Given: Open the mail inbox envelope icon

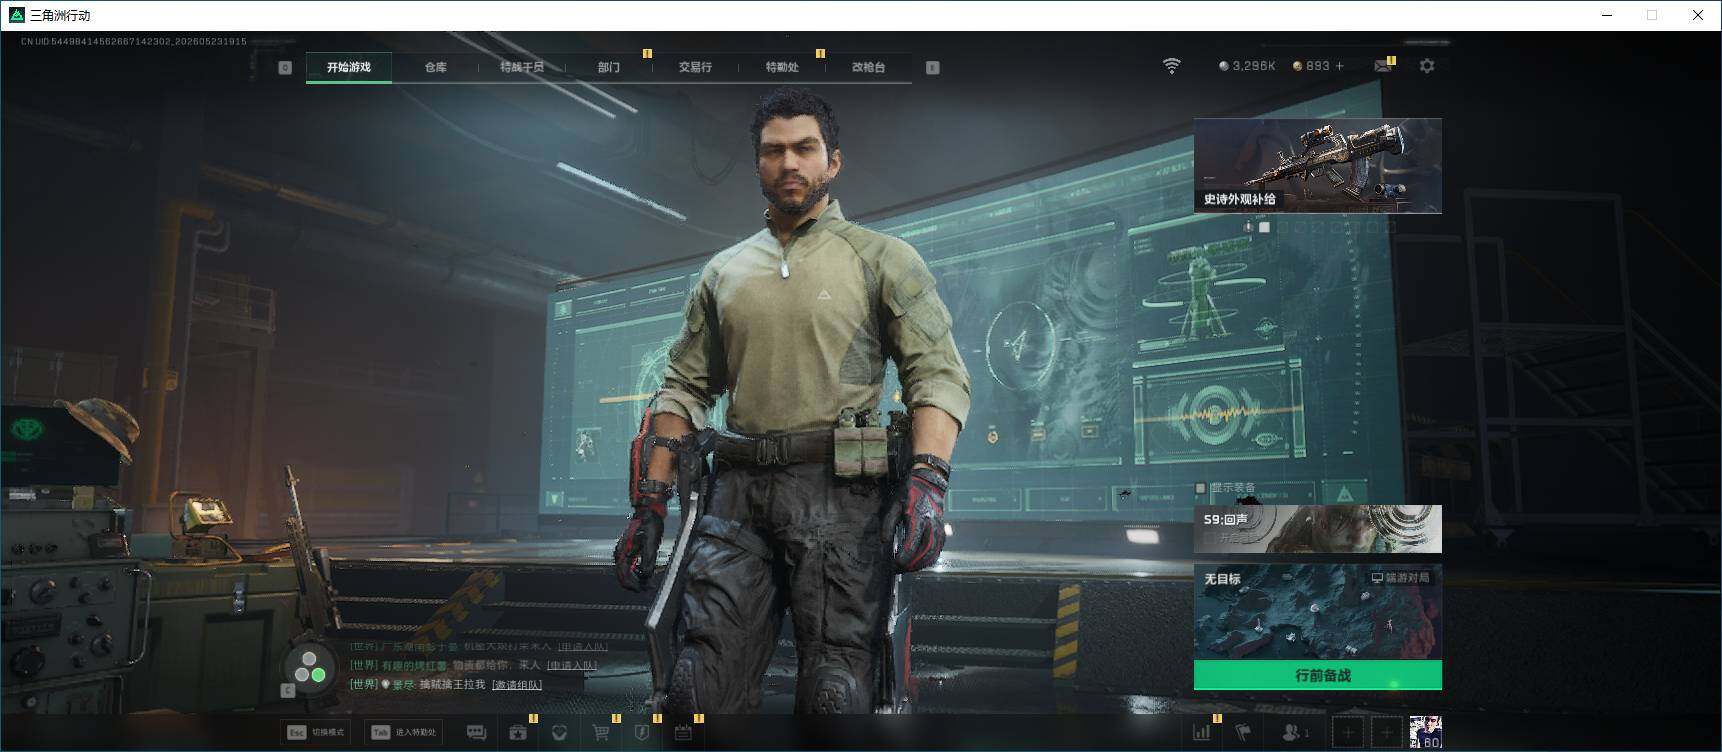Looking at the screenshot, I should click(x=1383, y=66).
